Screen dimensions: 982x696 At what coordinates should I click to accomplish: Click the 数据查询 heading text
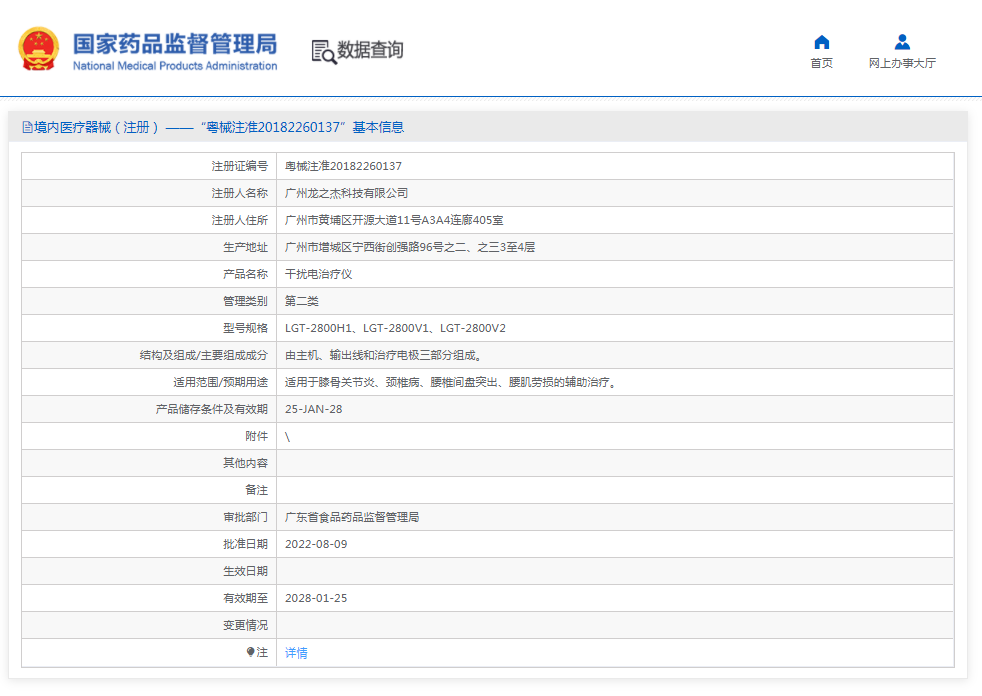(x=370, y=50)
